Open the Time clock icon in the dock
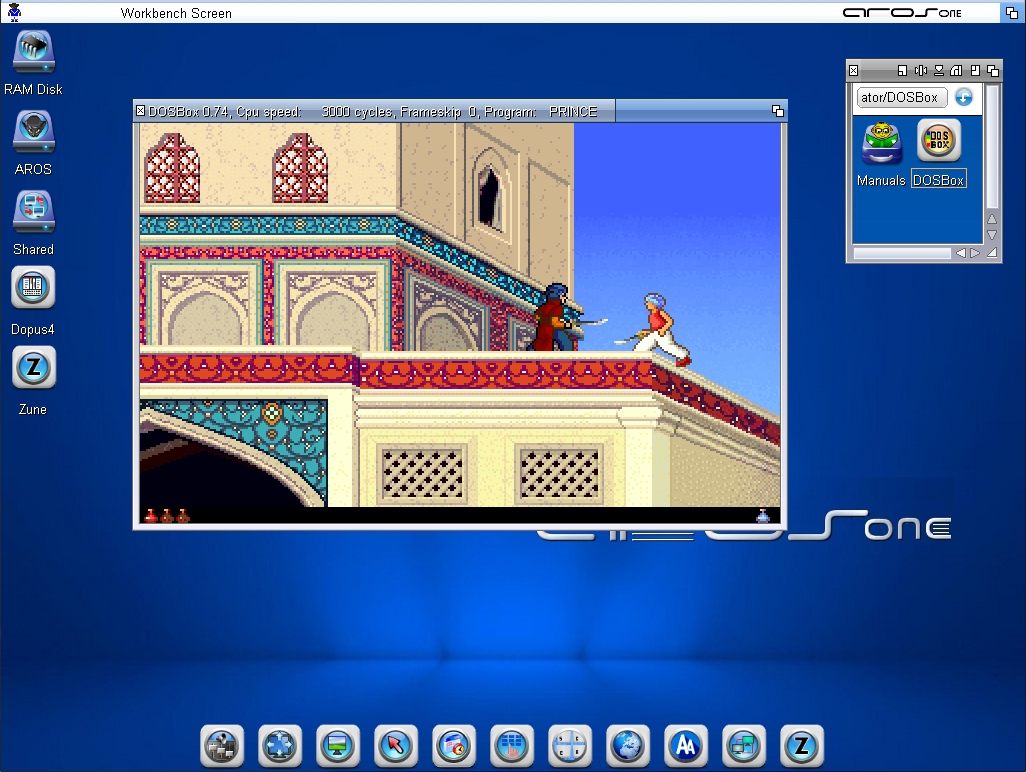Screen dimensions: 1026x772 [454, 746]
